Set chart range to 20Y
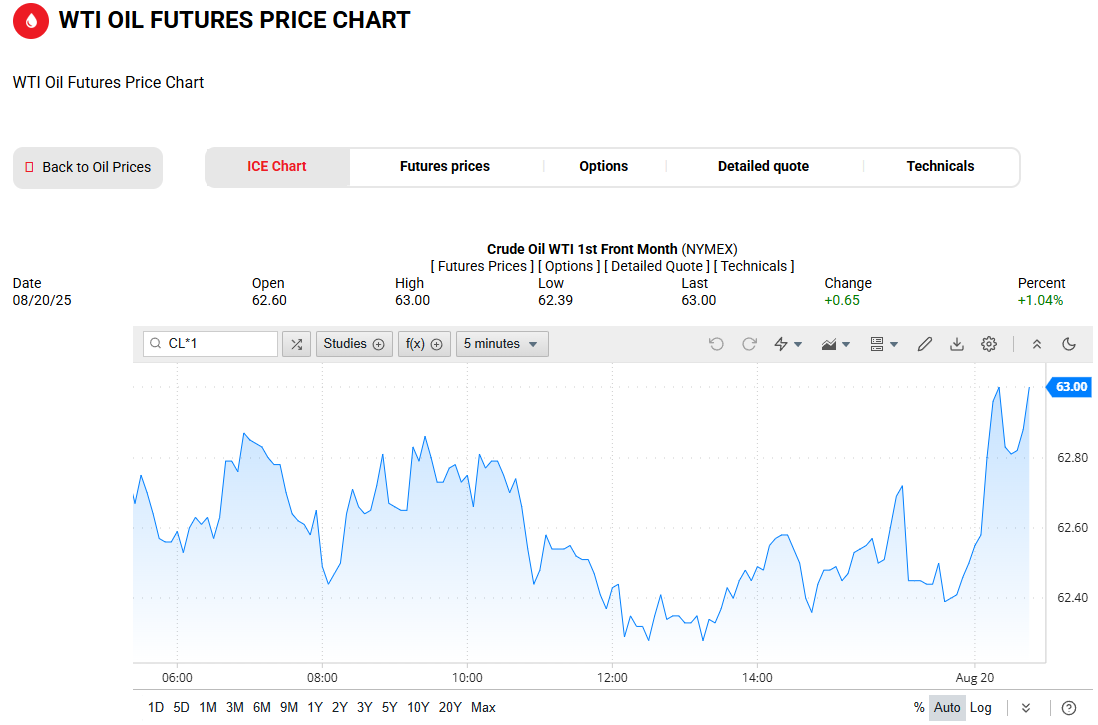The width and height of the screenshot is (1098, 725). (x=450, y=707)
